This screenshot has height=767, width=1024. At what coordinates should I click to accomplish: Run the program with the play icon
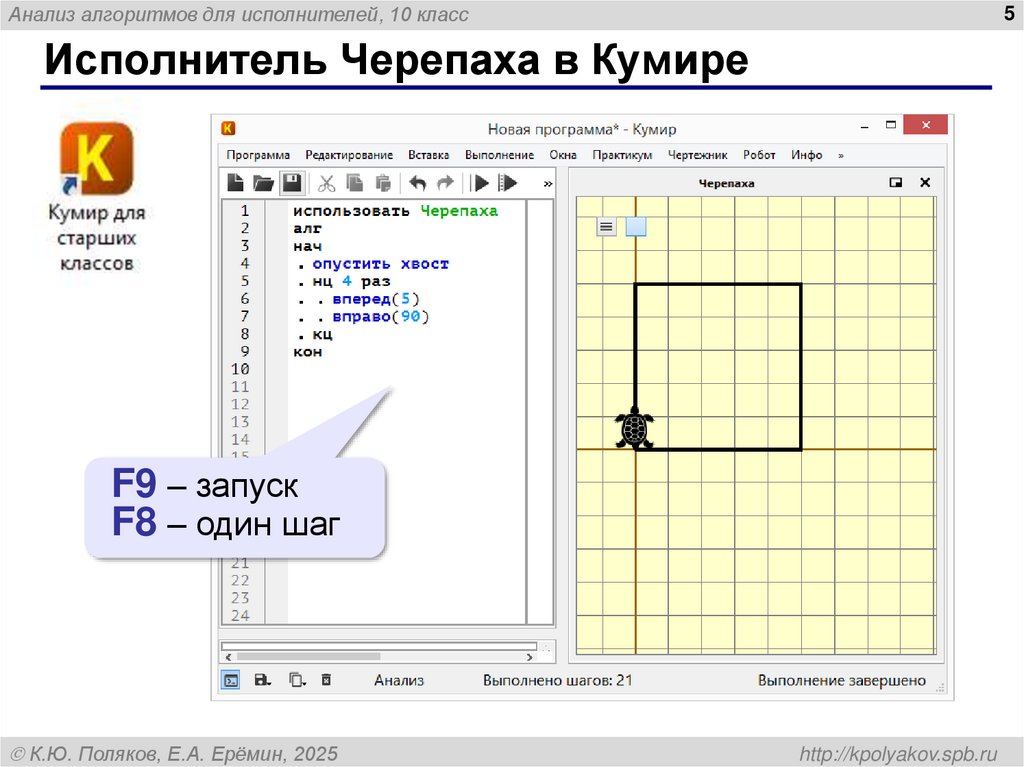[481, 183]
